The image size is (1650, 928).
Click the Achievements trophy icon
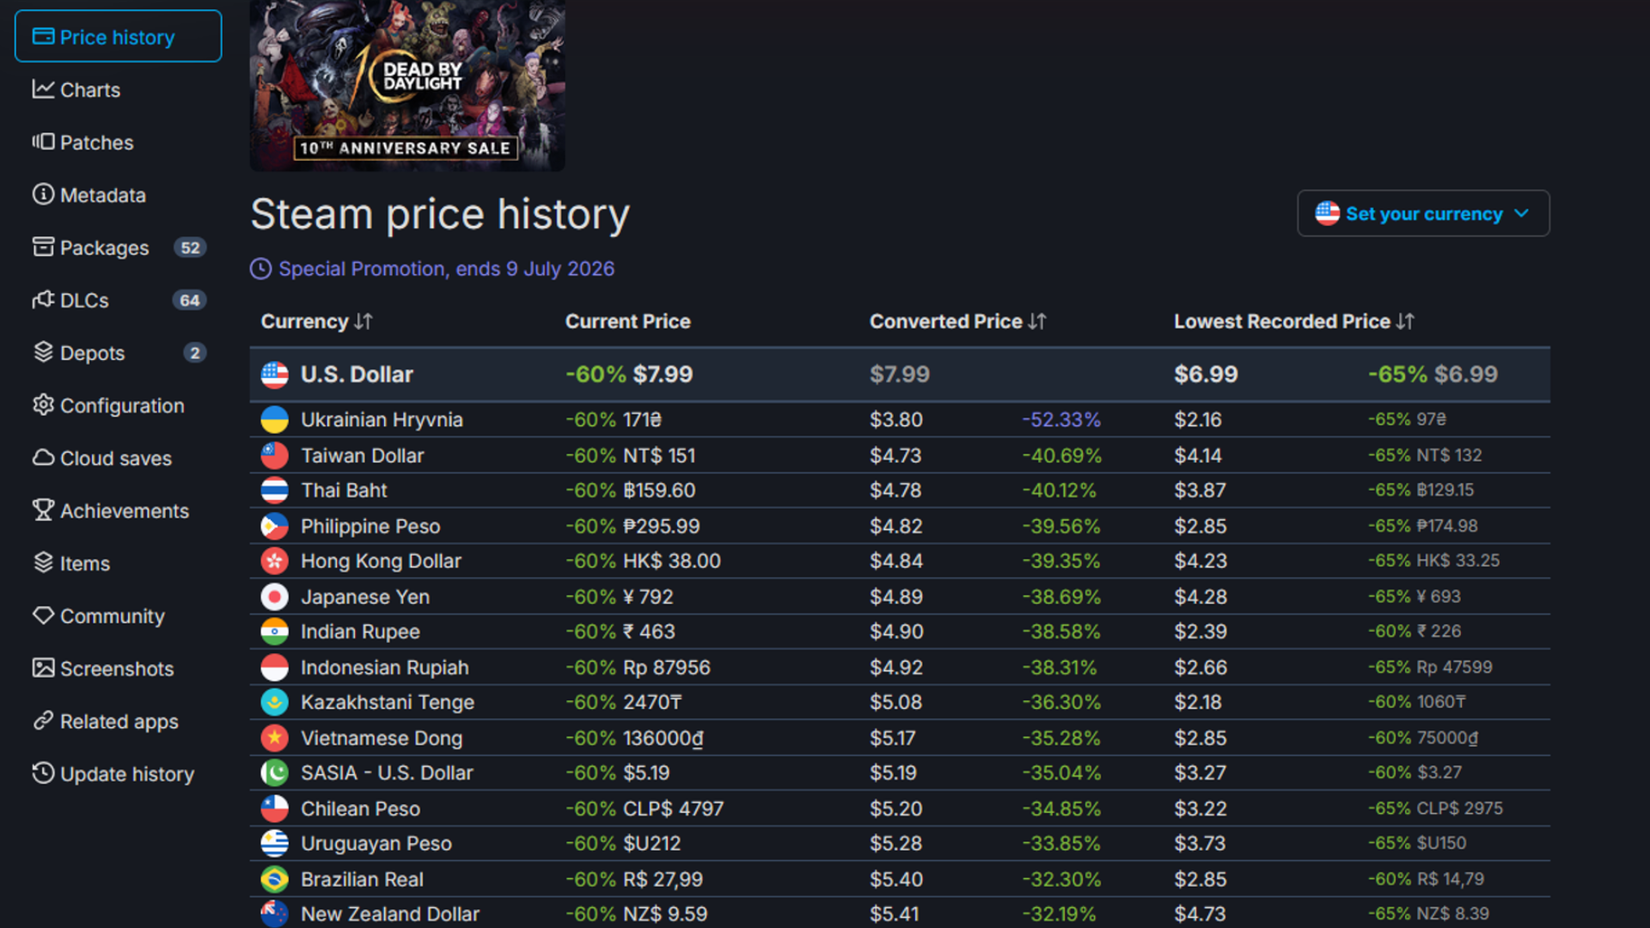tap(43, 510)
